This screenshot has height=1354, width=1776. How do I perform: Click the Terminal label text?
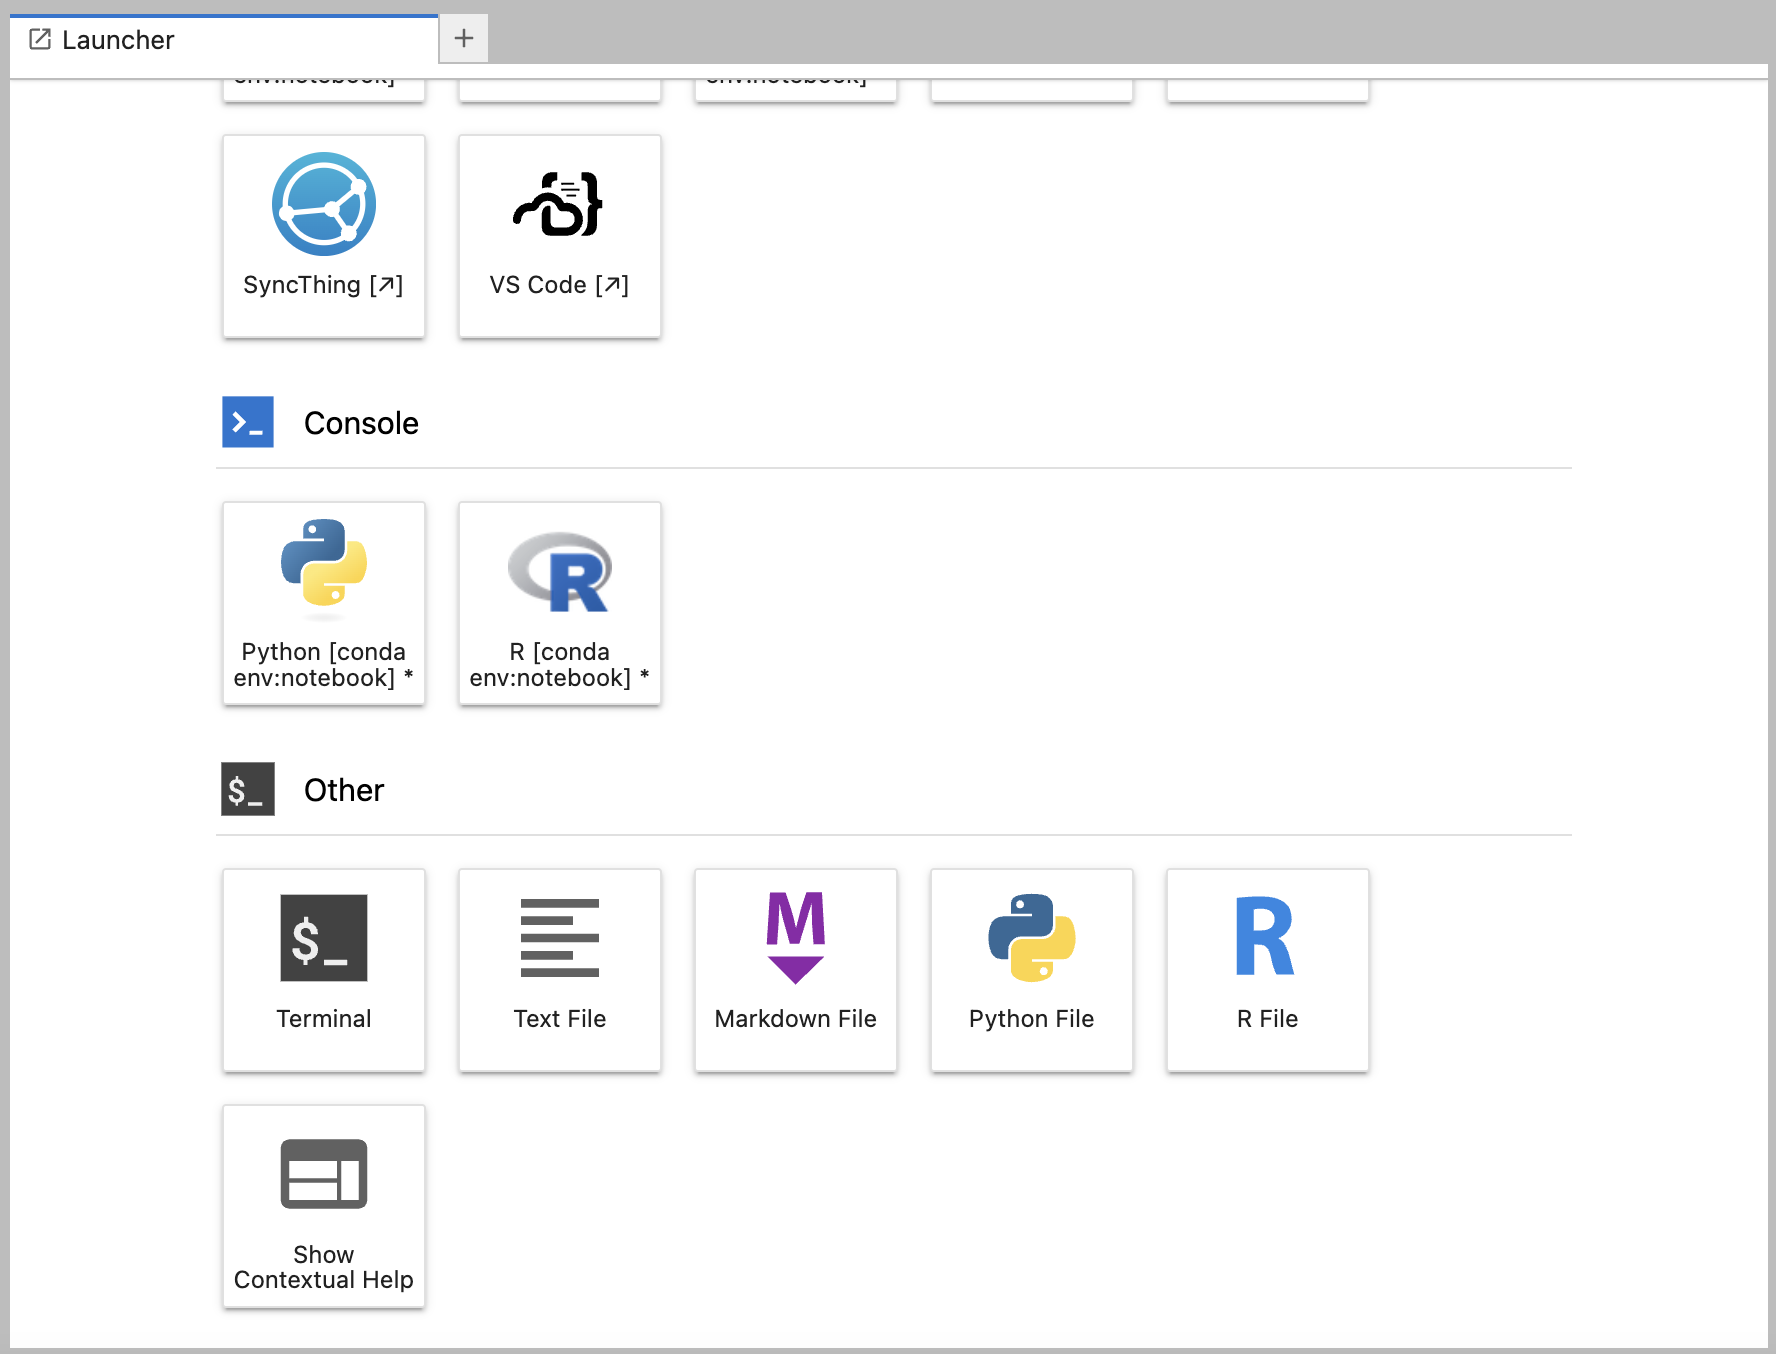(324, 1019)
